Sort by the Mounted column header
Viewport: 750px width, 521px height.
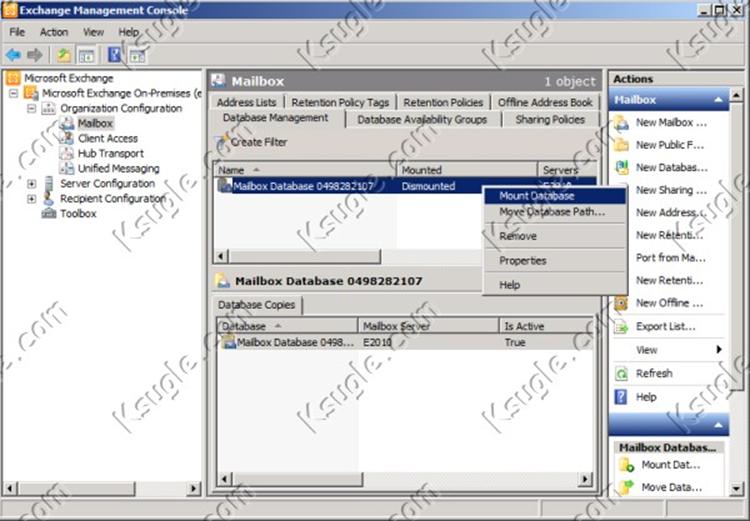click(467, 170)
